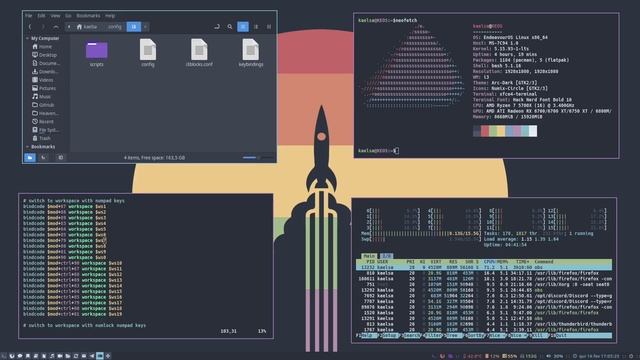Click the yellow swatch in neofetch palette

click(x=501, y=131)
